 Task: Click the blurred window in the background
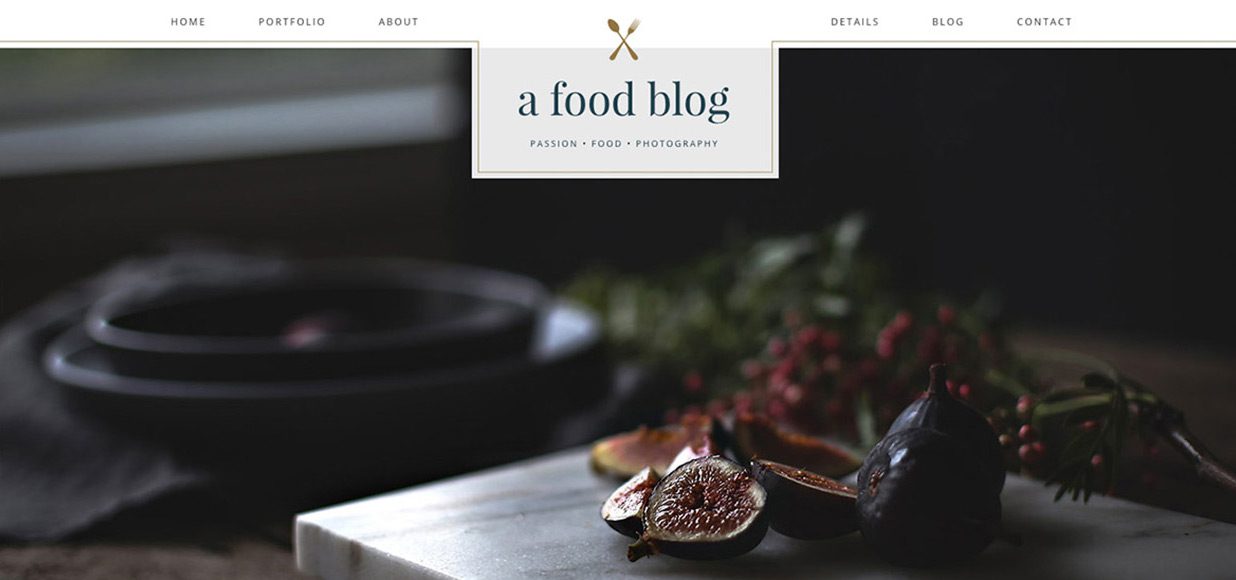(230, 110)
